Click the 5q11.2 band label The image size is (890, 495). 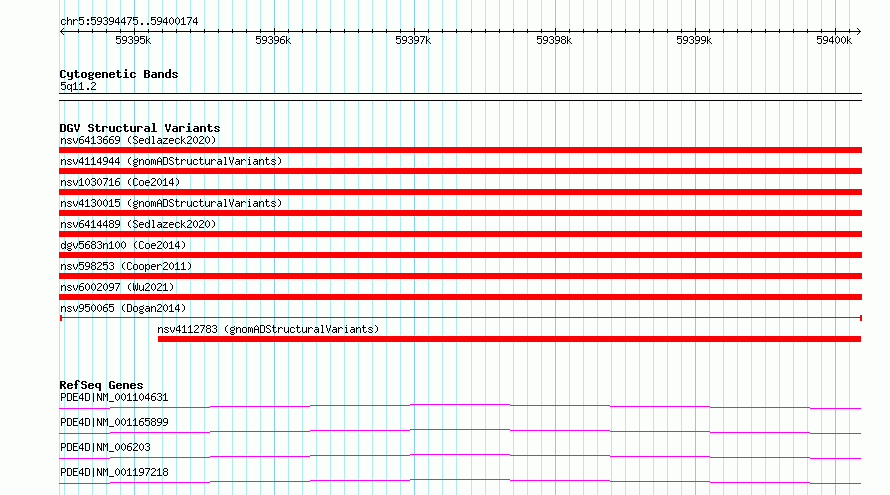(78, 86)
